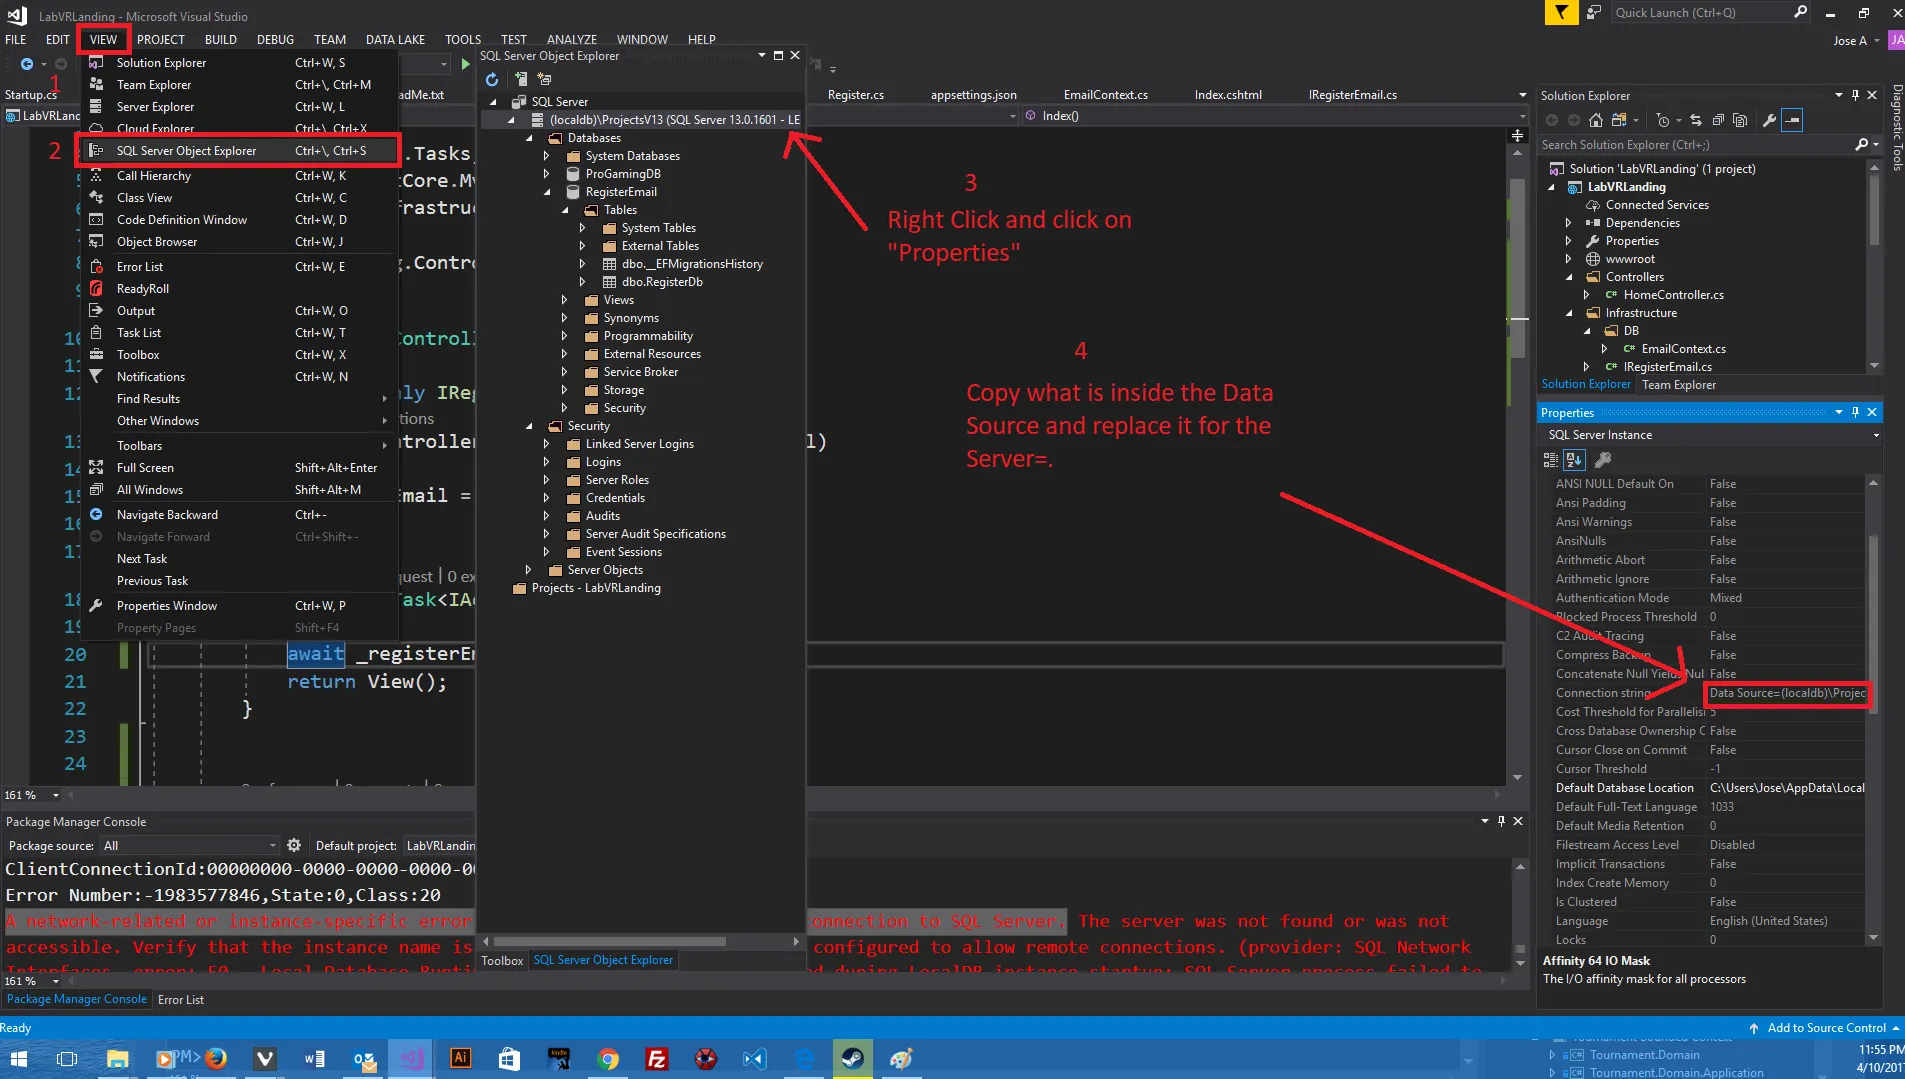This screenshot has width=1905, height=1079.
Task: Click the Pending Changes Filter clock icon
Action: (x=1663, y=120)
